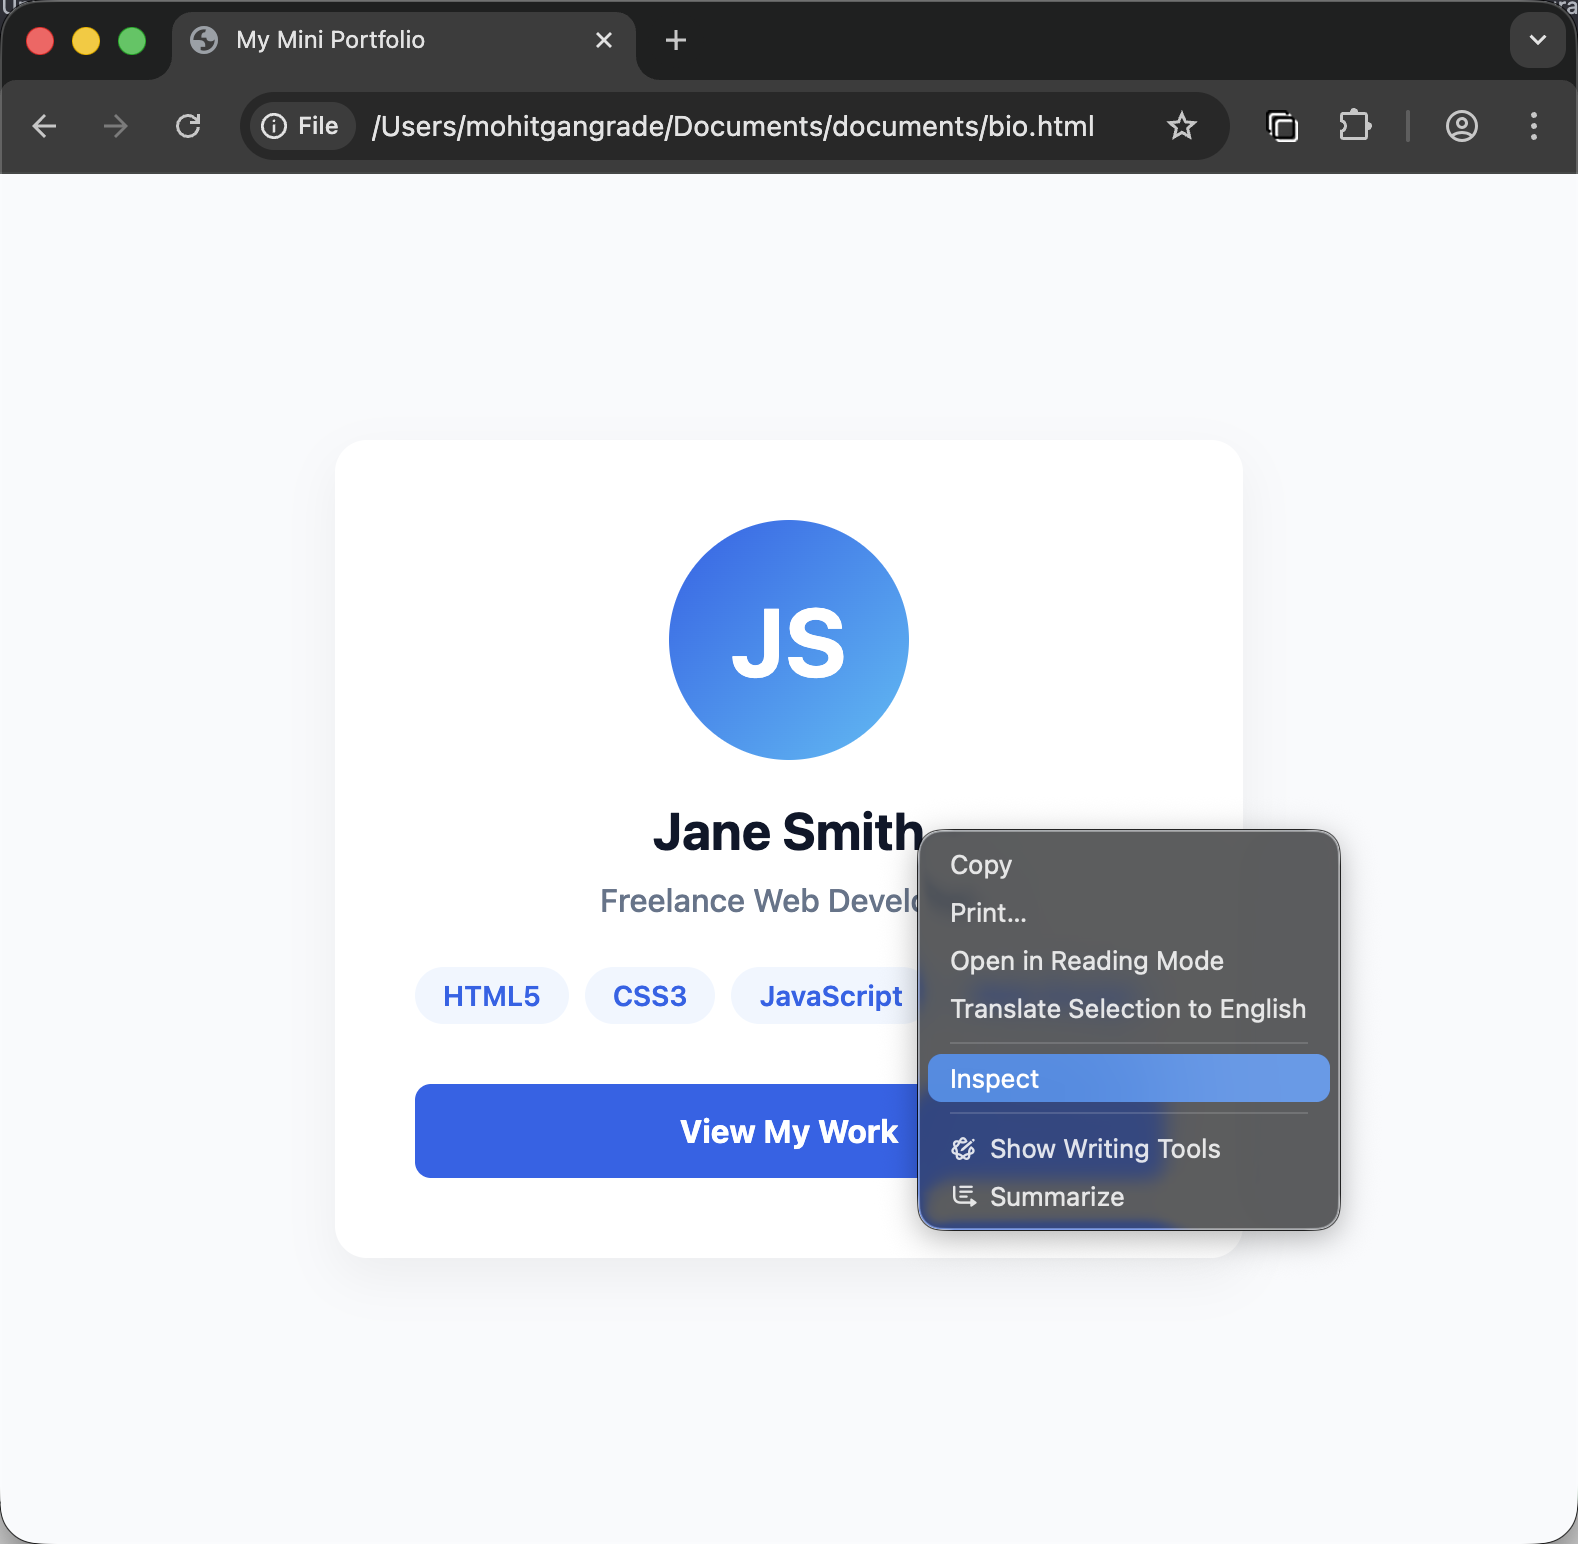Screen dimensions: 1578x1544
Task: Click the CSS3 skill tag
Action: point(650,996)
